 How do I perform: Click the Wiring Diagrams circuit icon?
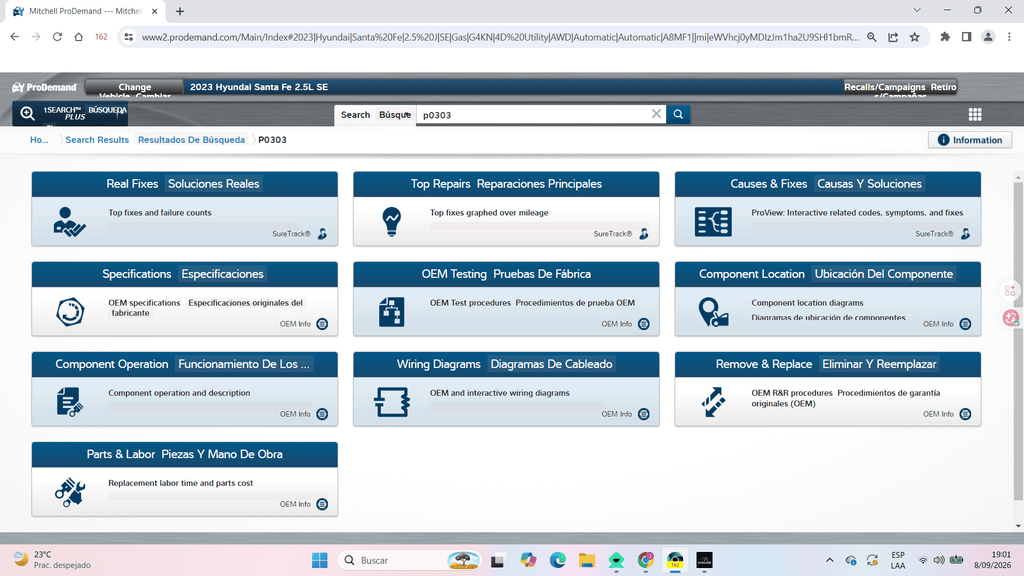point(392,402)
